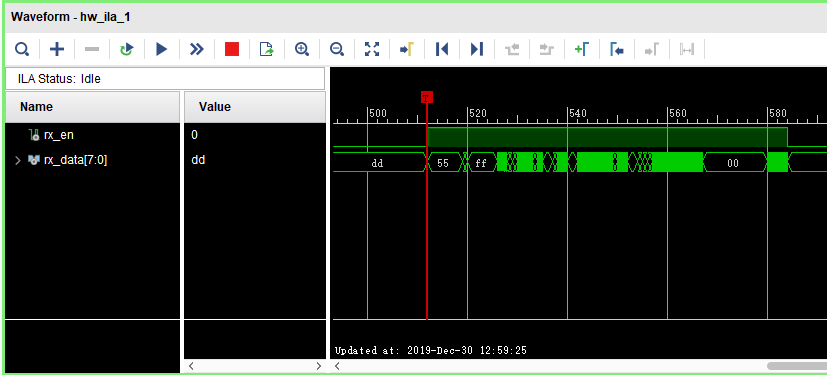827x375 pixels.
Task: Go to the last sample icon
Action: tap(477, 50)
